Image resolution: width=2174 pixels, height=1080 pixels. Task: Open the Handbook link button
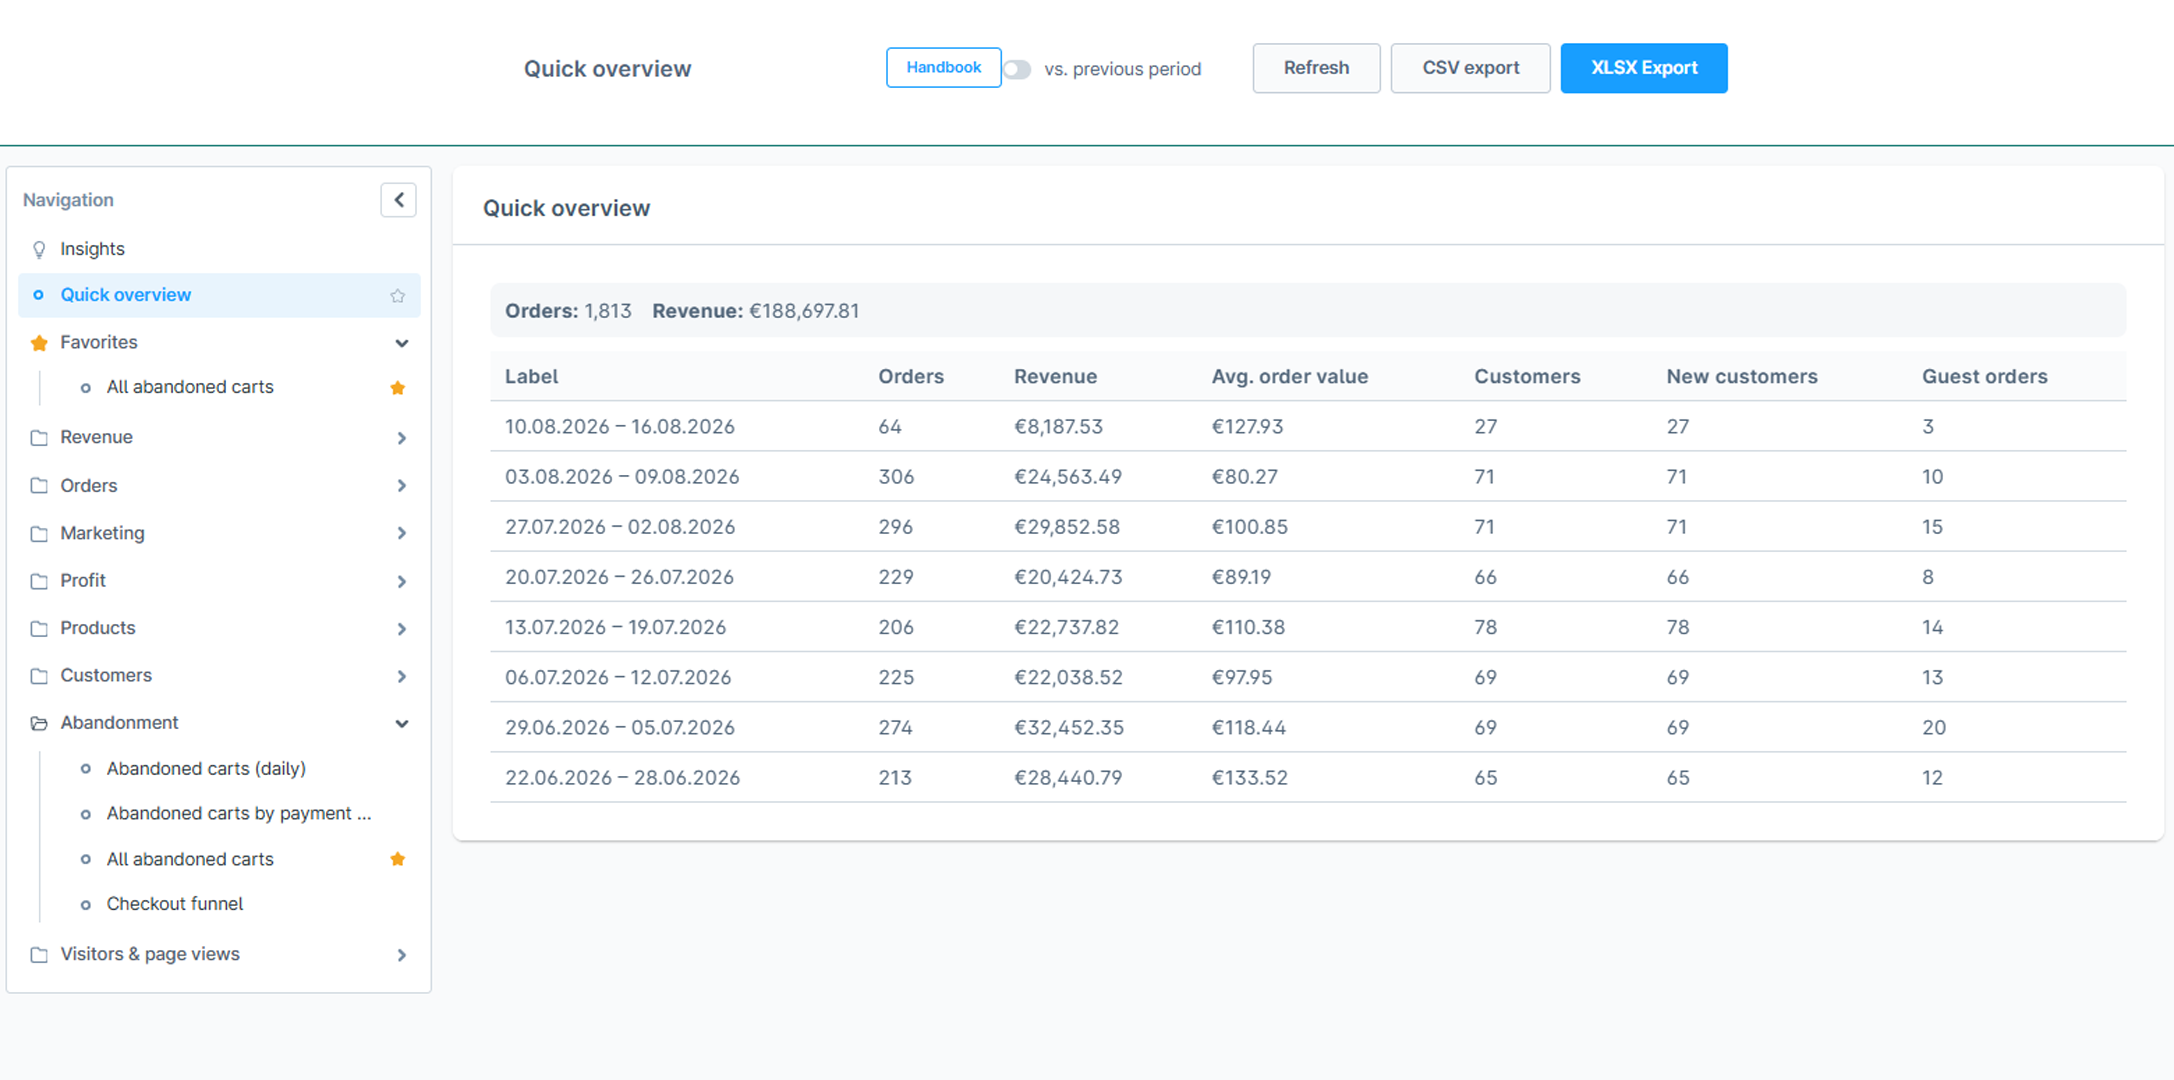(943, 67)
